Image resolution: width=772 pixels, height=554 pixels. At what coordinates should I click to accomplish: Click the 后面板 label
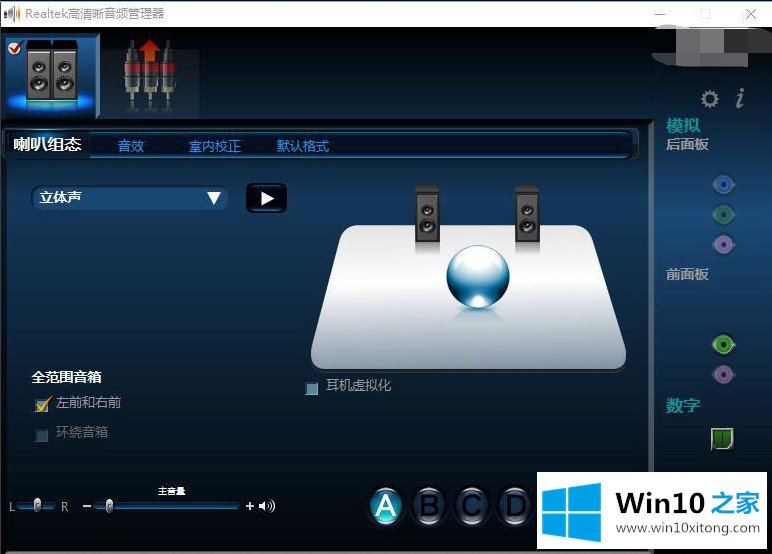pos(687,144)
